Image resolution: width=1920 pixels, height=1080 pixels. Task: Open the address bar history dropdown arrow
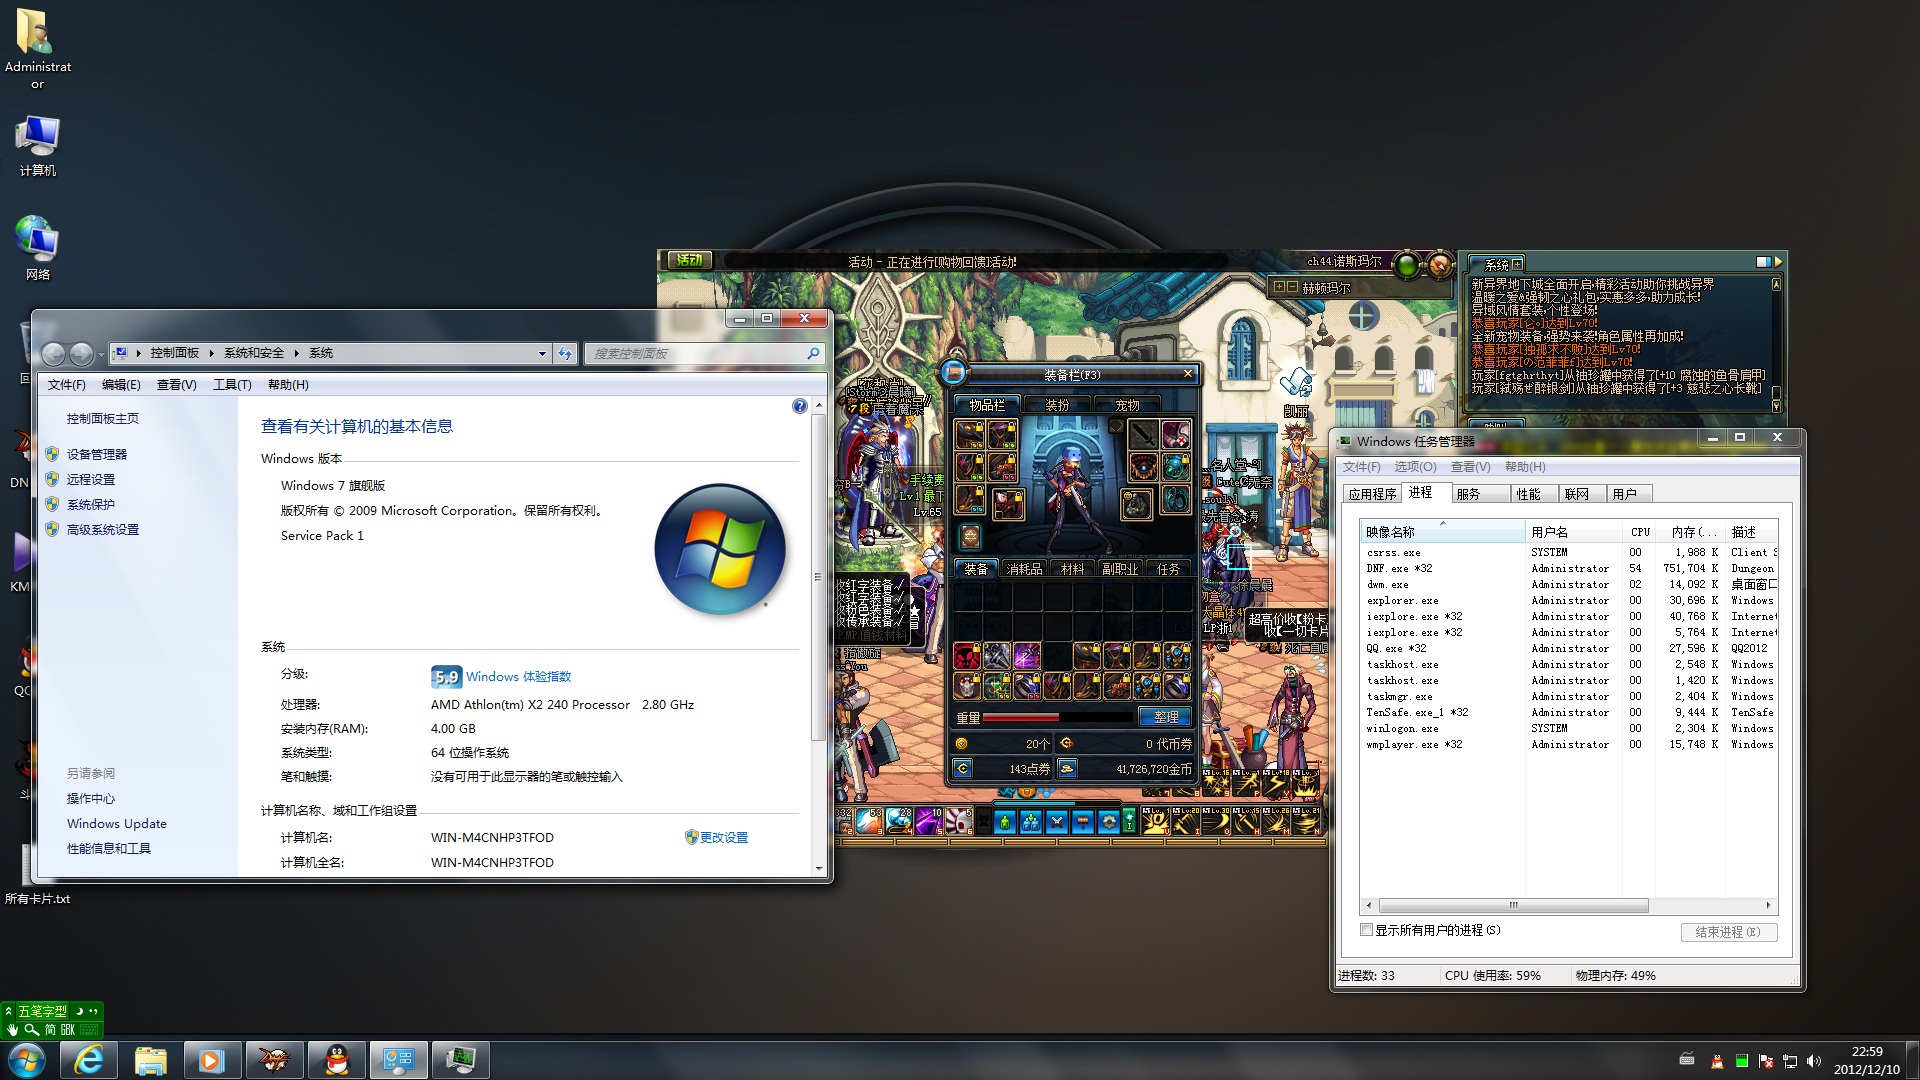coord(542,353)
